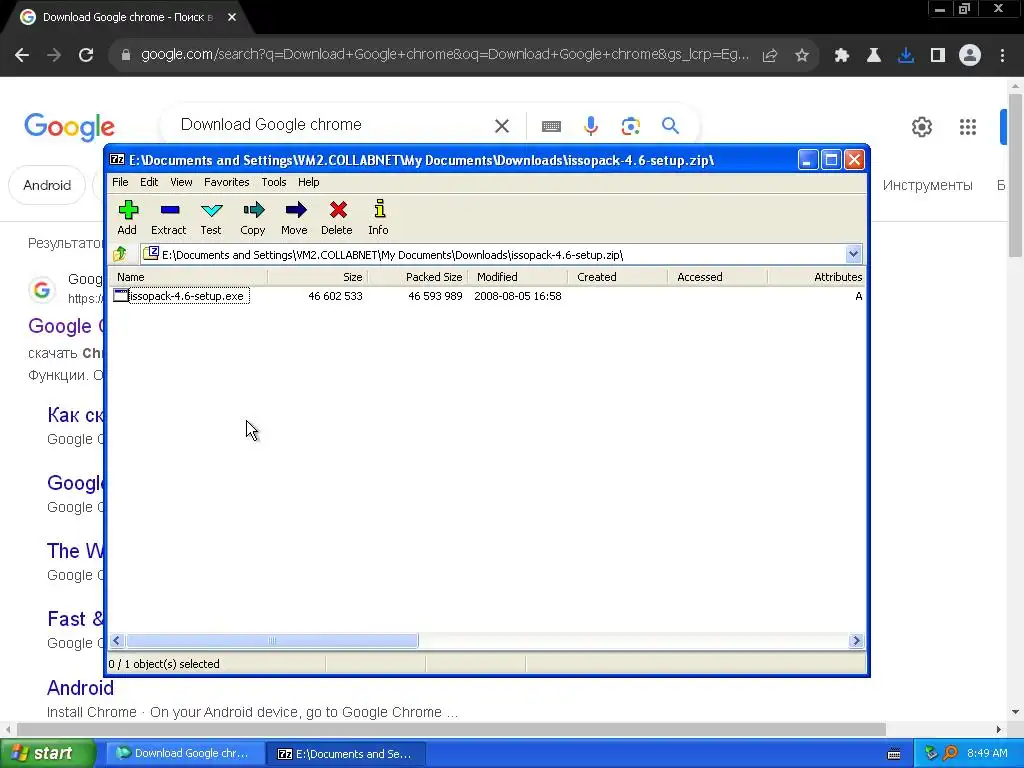Go up one folder level in 7-Zip

tap(120, 254)
